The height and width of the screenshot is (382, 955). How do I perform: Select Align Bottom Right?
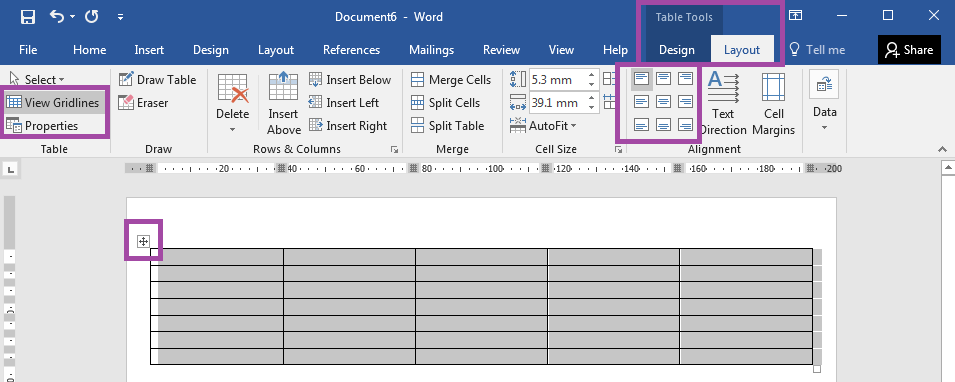point(686,125)
